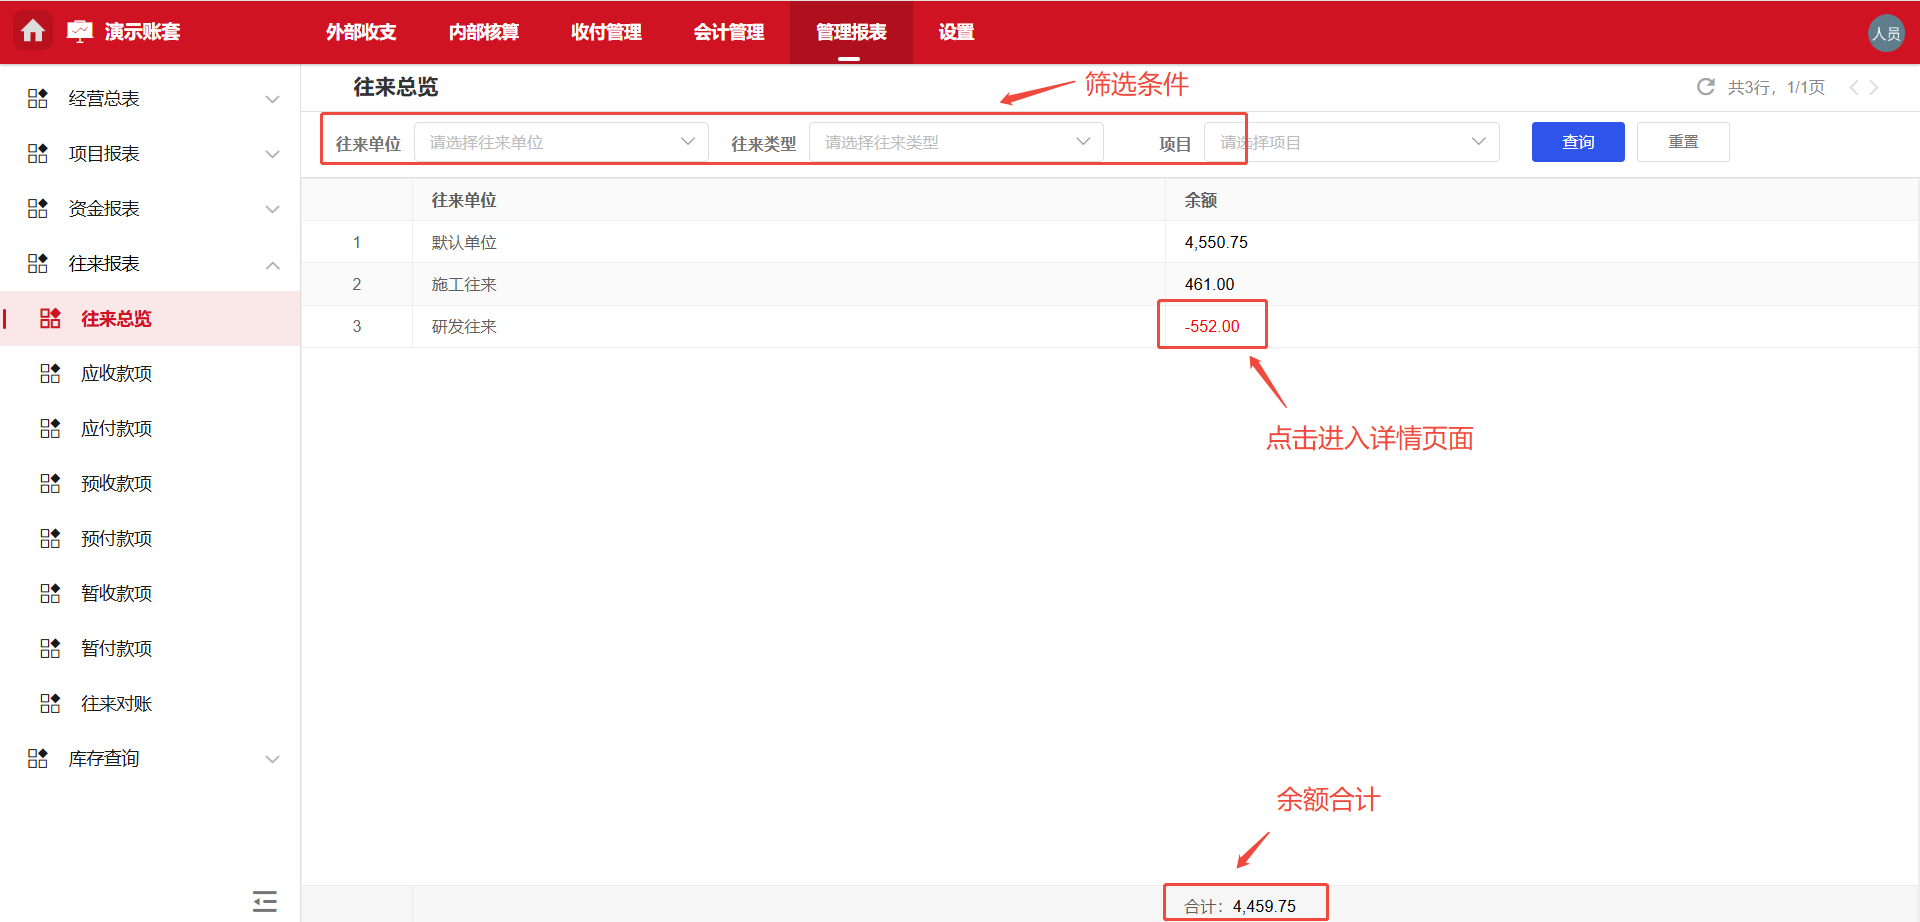Viewport: 1920px width, 922px height.
Task: Open the 往来单位 selector dropdown
Action: coord(560,141)
